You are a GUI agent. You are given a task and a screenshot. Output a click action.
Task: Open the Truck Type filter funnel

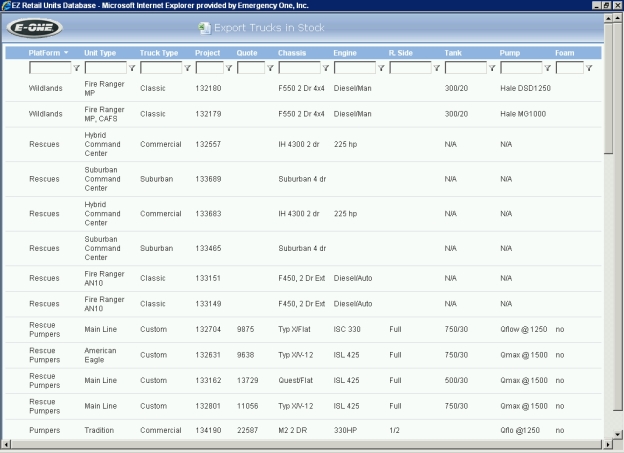coord(187,68)
